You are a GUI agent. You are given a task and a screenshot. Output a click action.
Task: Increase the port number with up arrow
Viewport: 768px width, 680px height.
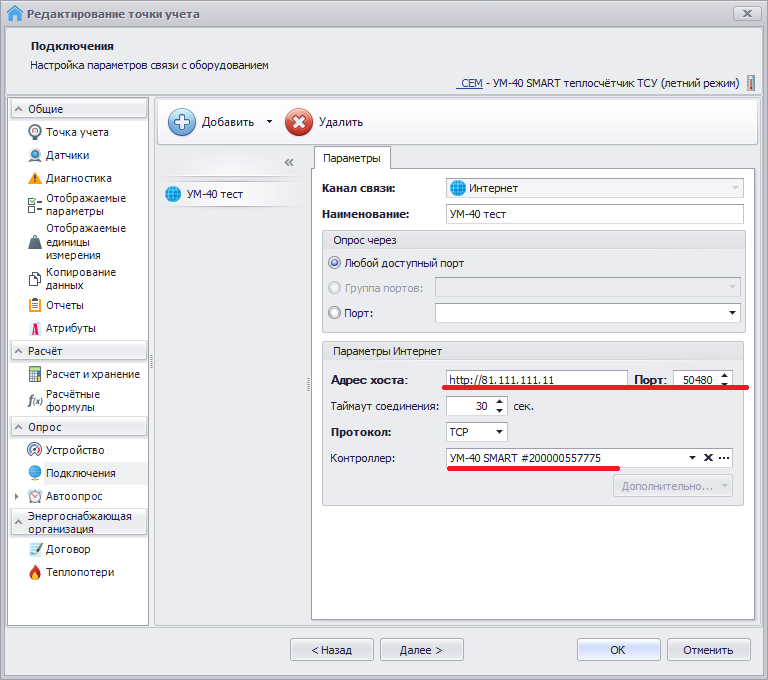click(725, 375)
